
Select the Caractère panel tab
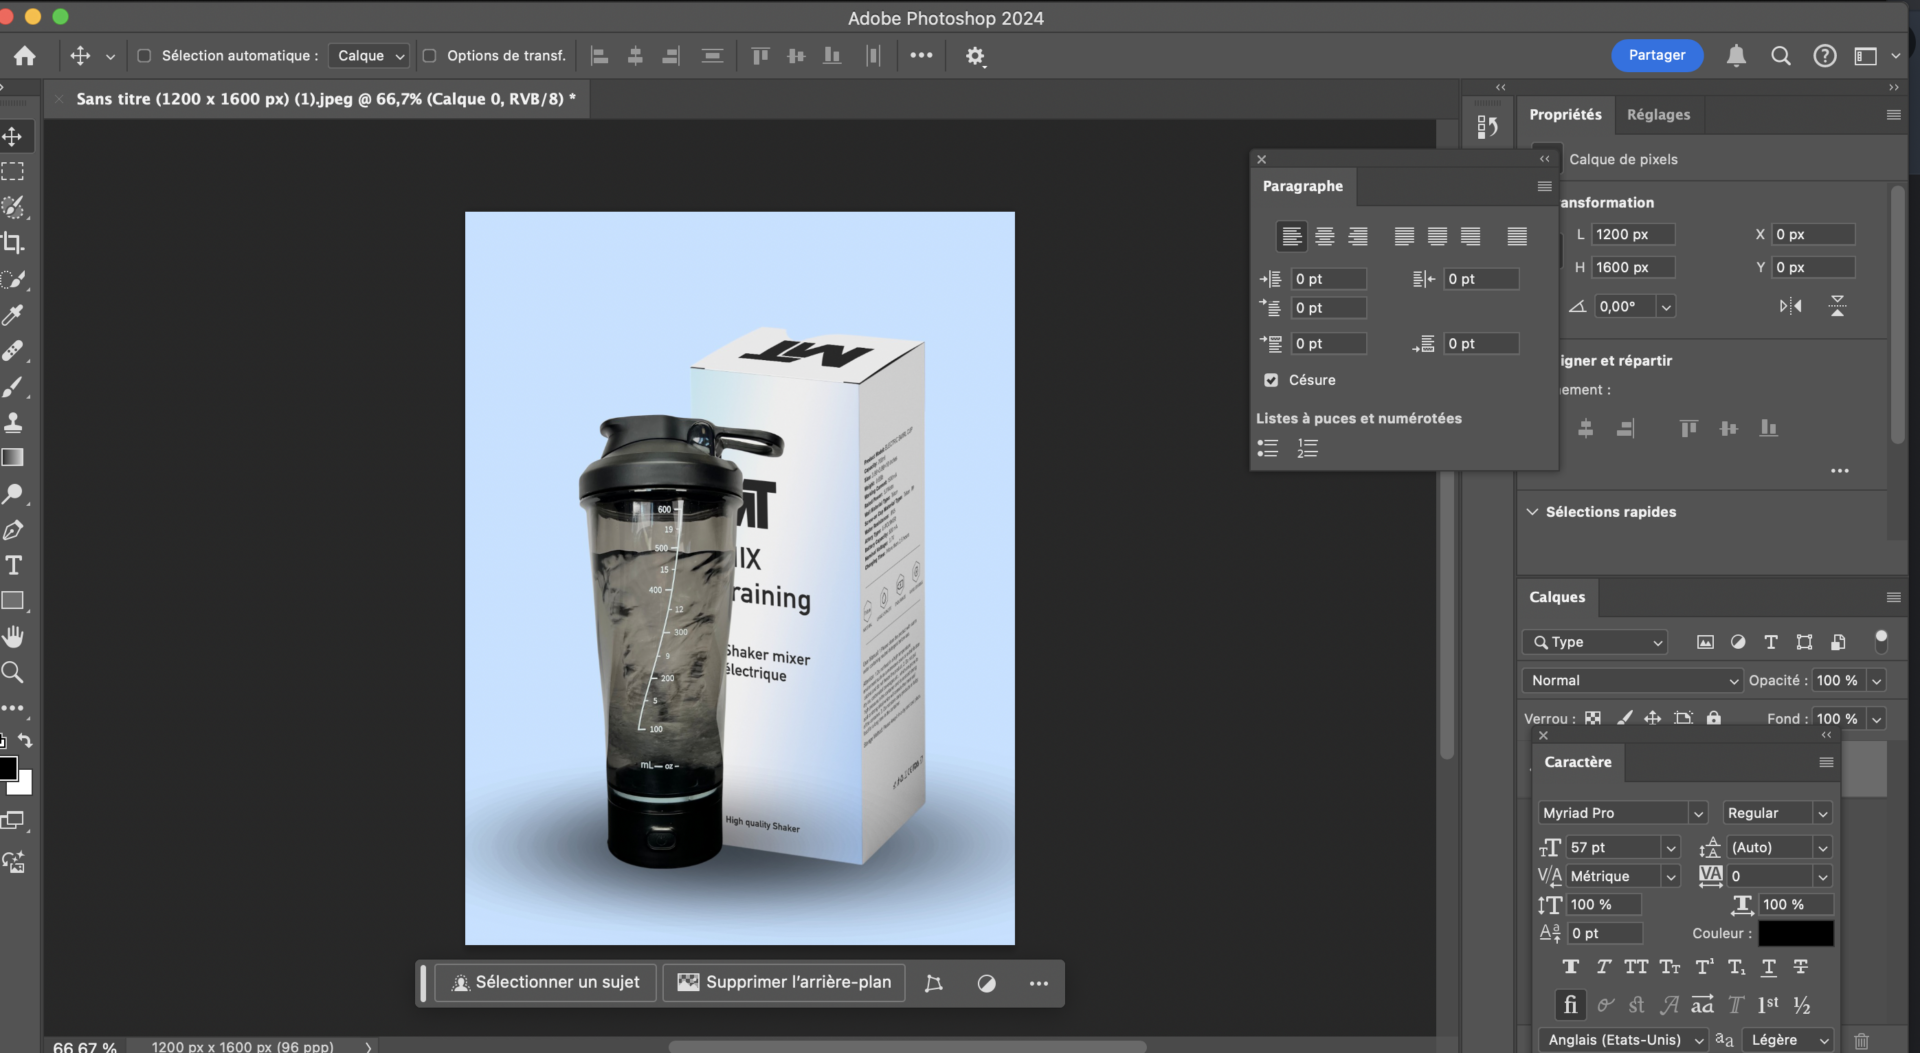coord(1578,762)
